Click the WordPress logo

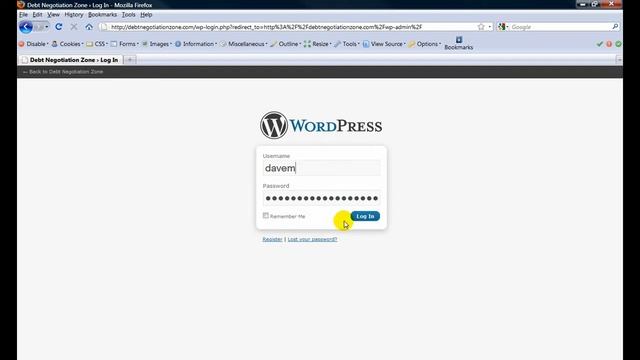pyautogui.click(x=321, y=125)
